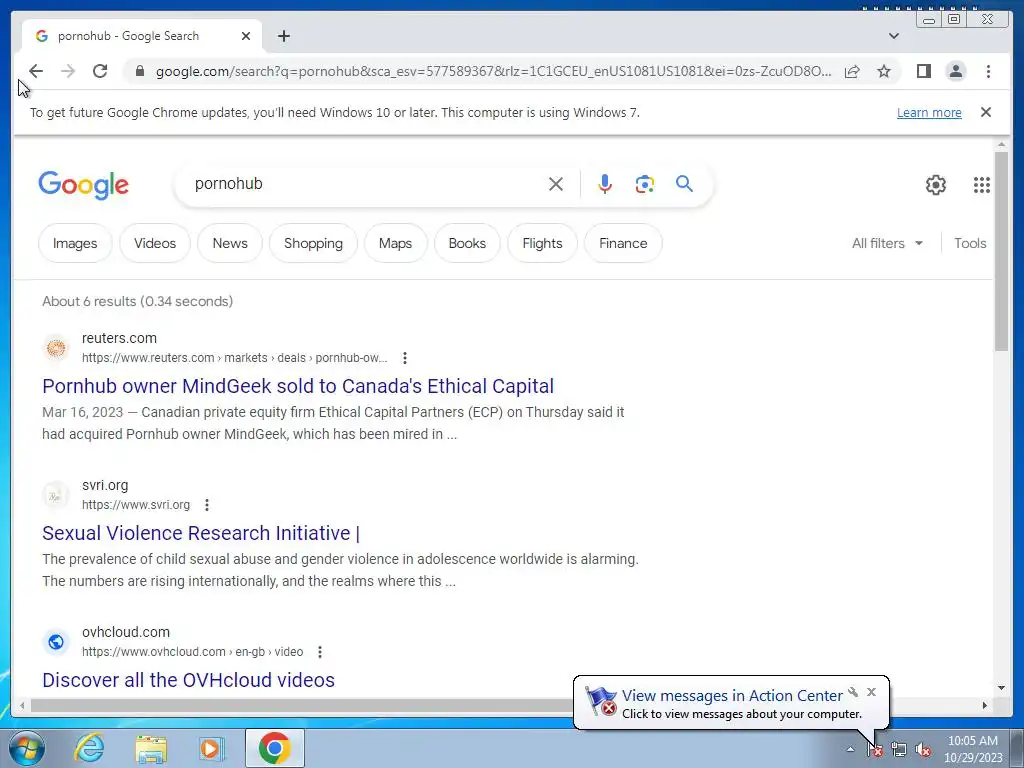Viewport: 1024px width, 768px height.
Task: Click the reuters.com URL breadcrumb text
Action: [234, 358]
